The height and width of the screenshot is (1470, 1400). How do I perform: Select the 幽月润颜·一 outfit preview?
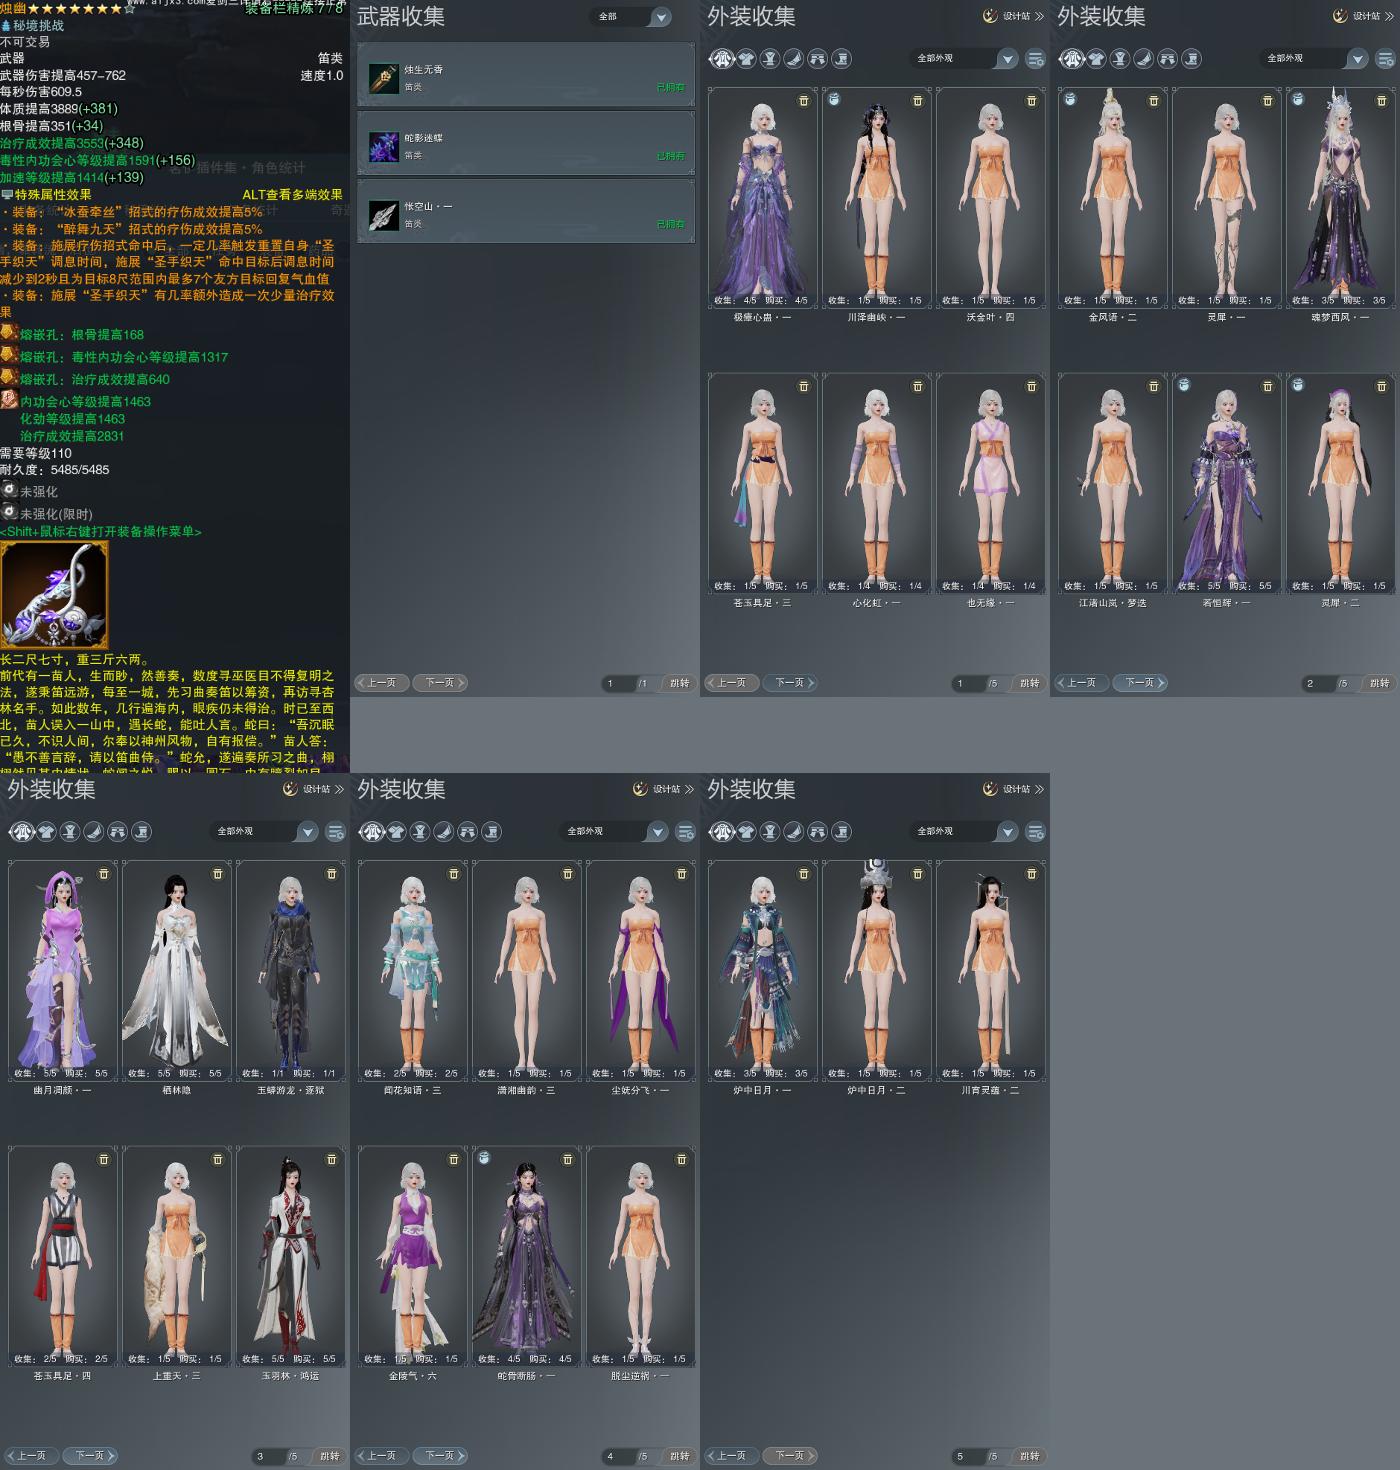coord(63,970)
